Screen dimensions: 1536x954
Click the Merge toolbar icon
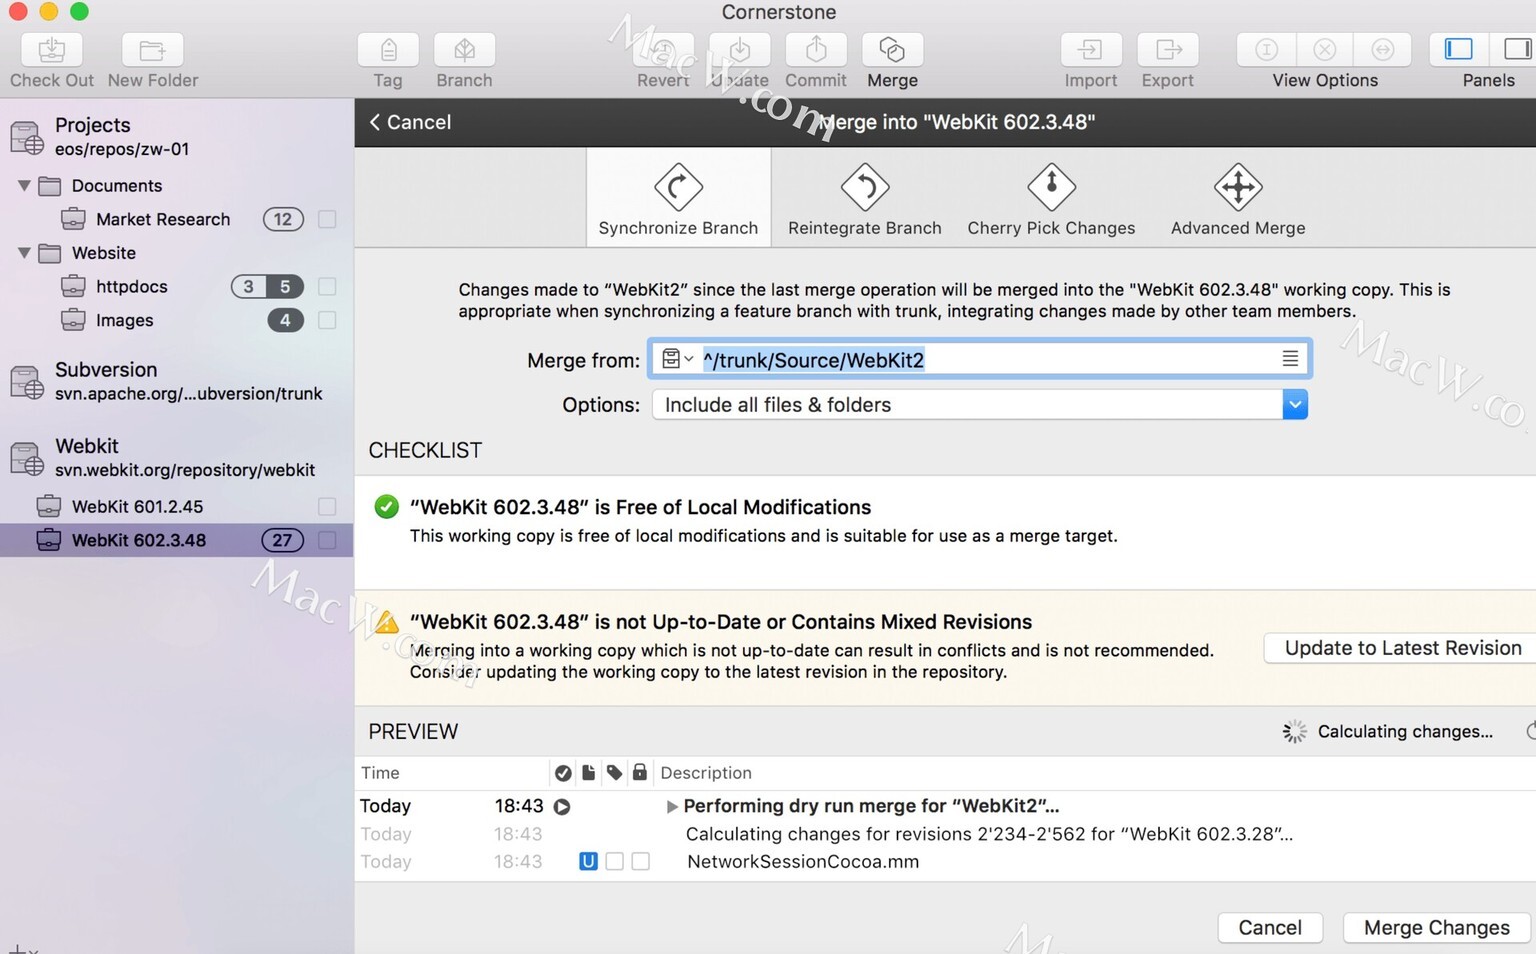(x=892, y=49)
